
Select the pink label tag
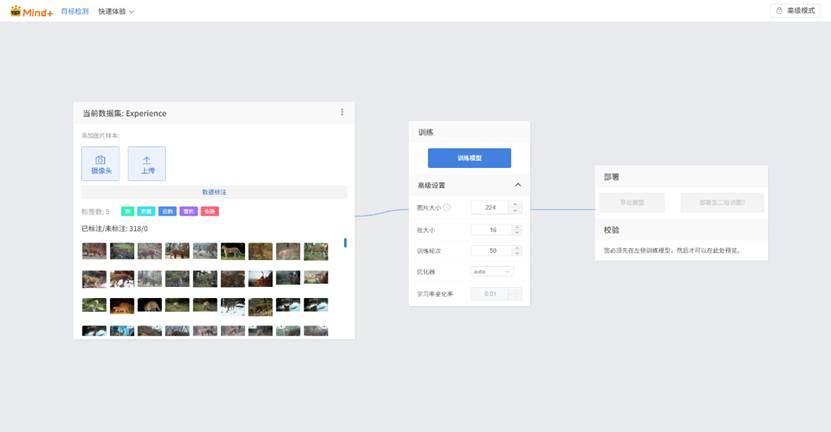(209, 211)
